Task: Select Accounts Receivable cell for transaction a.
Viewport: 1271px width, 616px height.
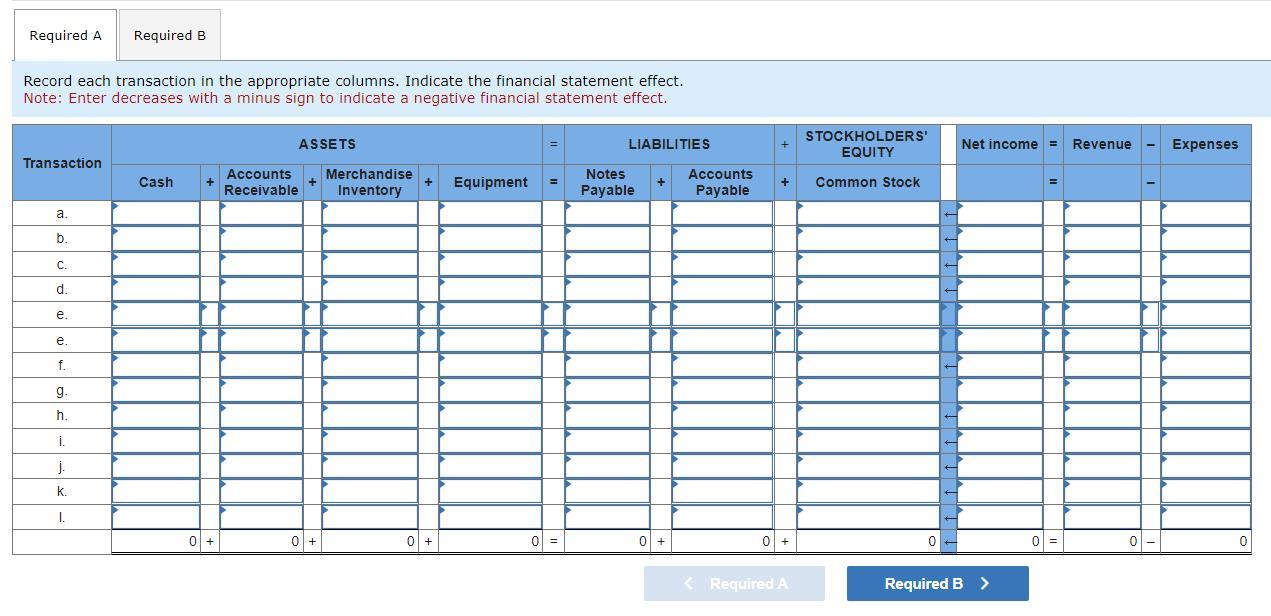Action: pos(261,213)
